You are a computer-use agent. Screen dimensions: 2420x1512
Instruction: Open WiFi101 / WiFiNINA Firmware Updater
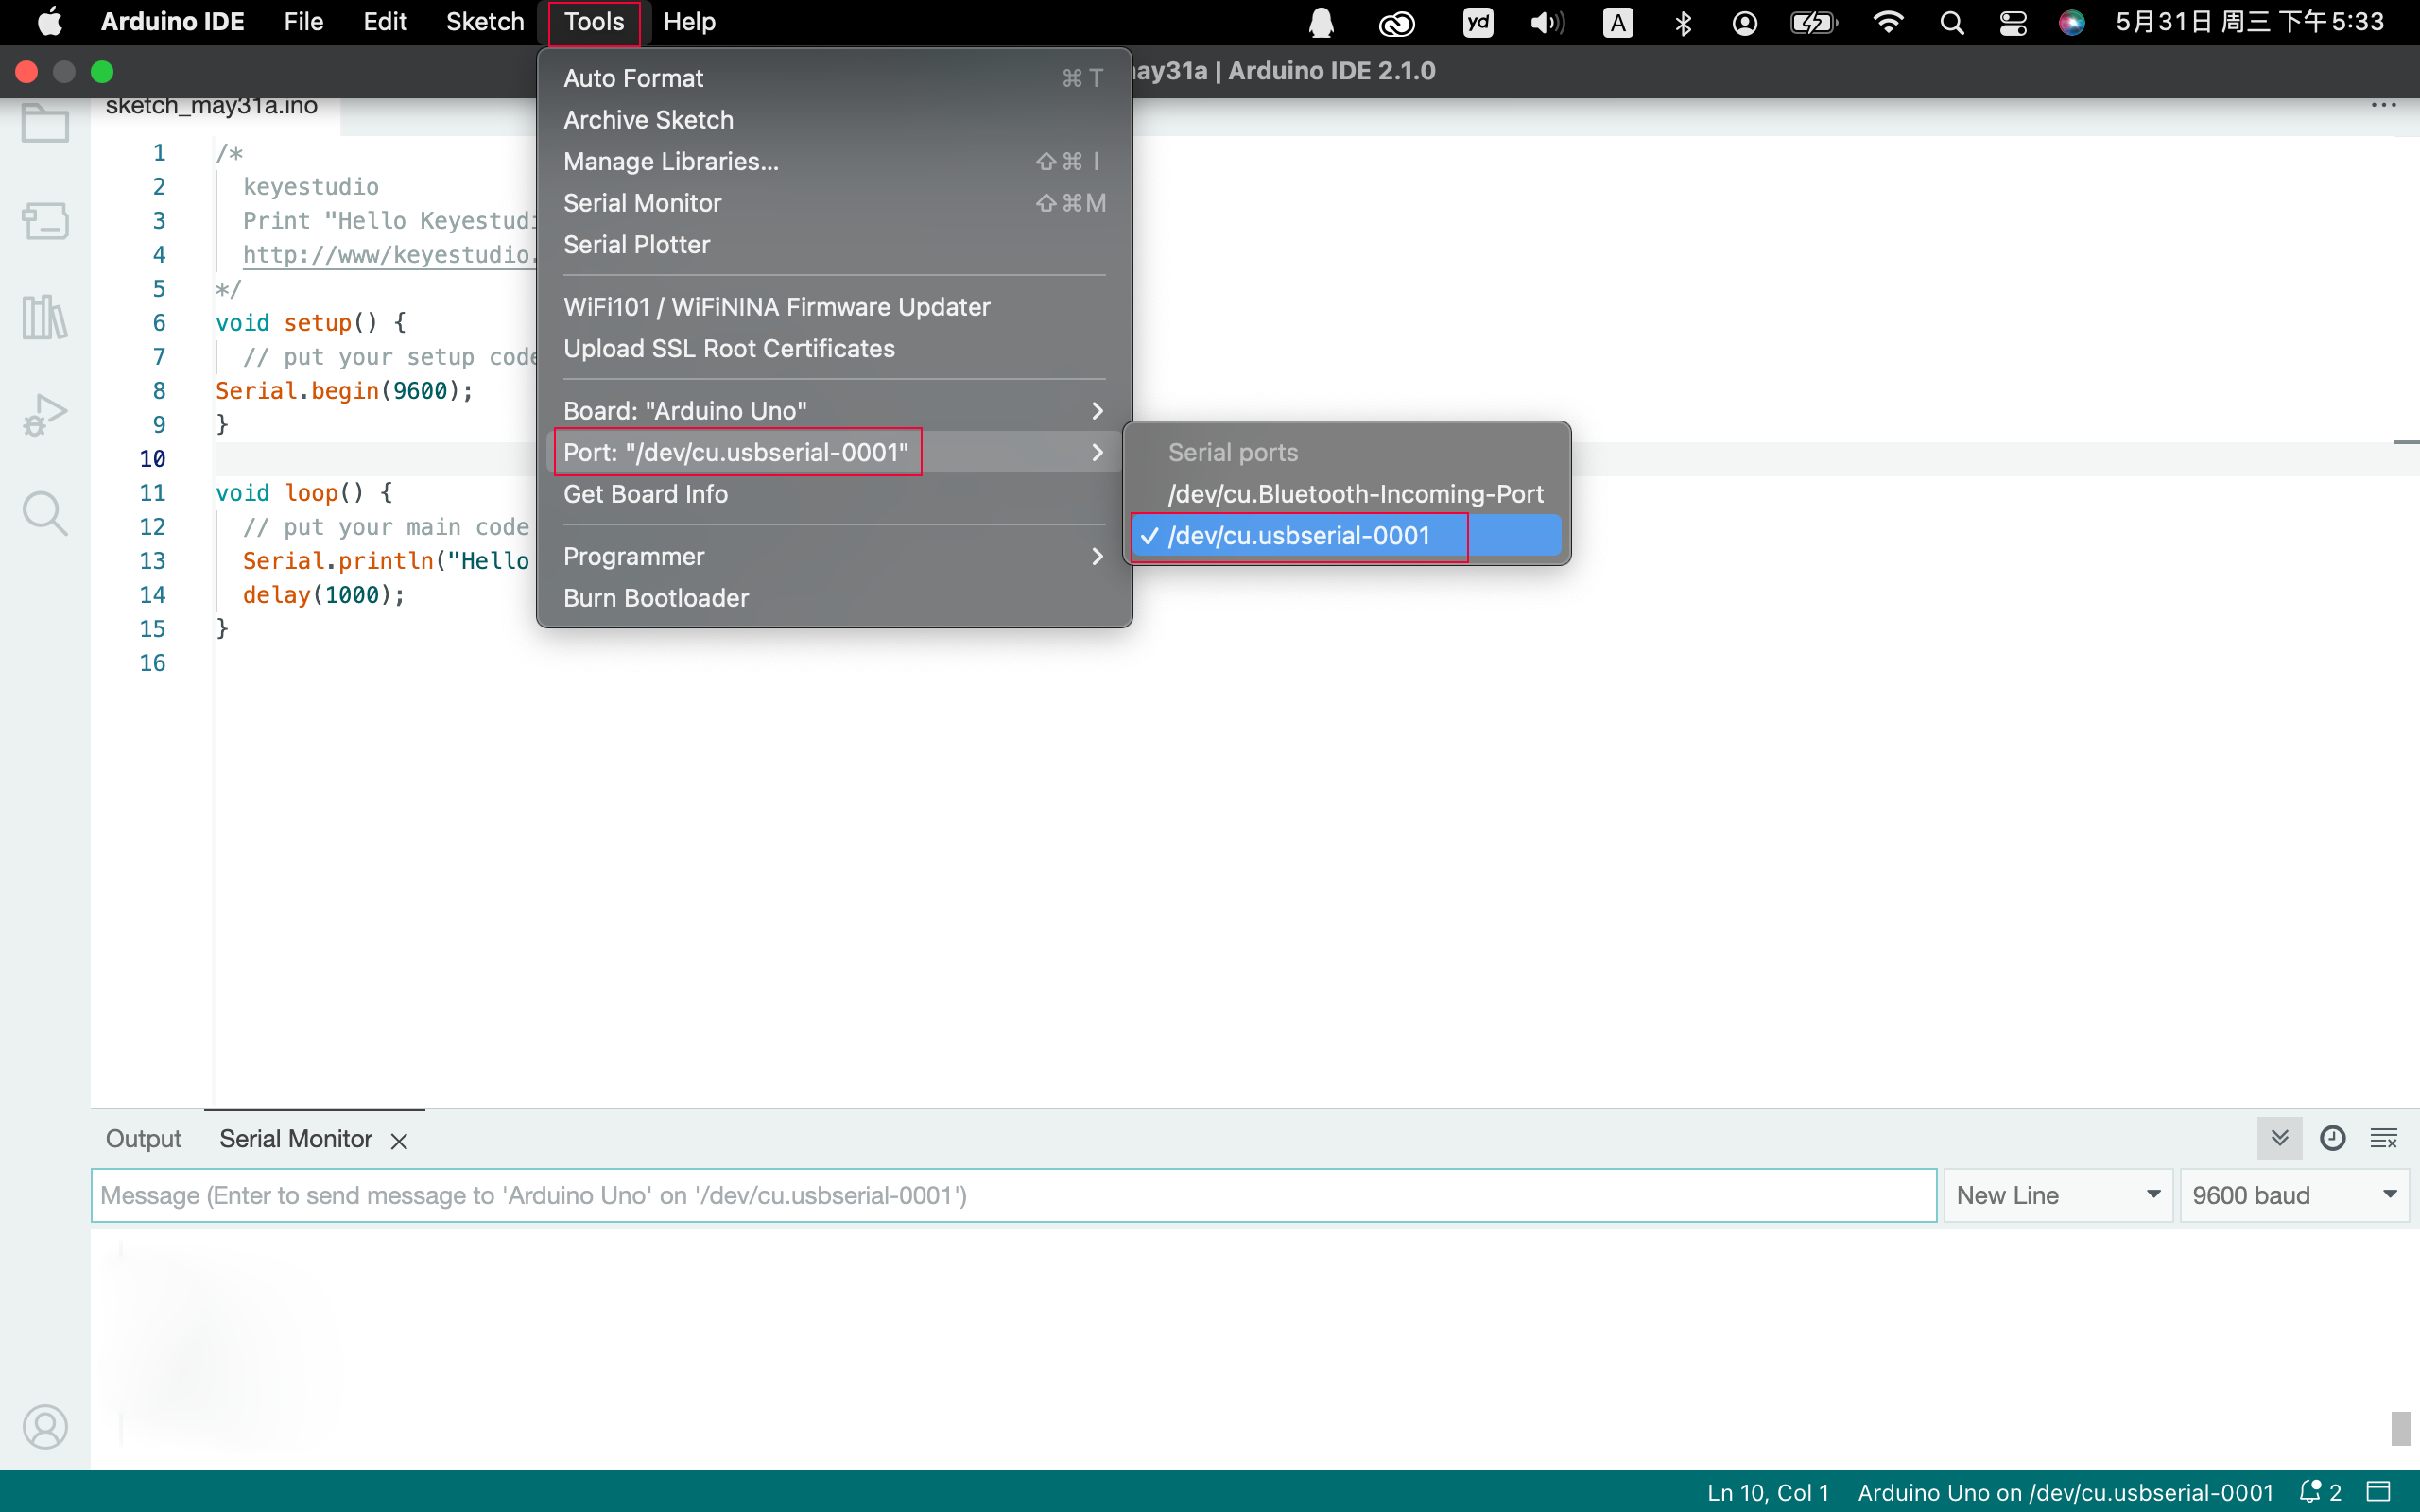tap(834, 307)
